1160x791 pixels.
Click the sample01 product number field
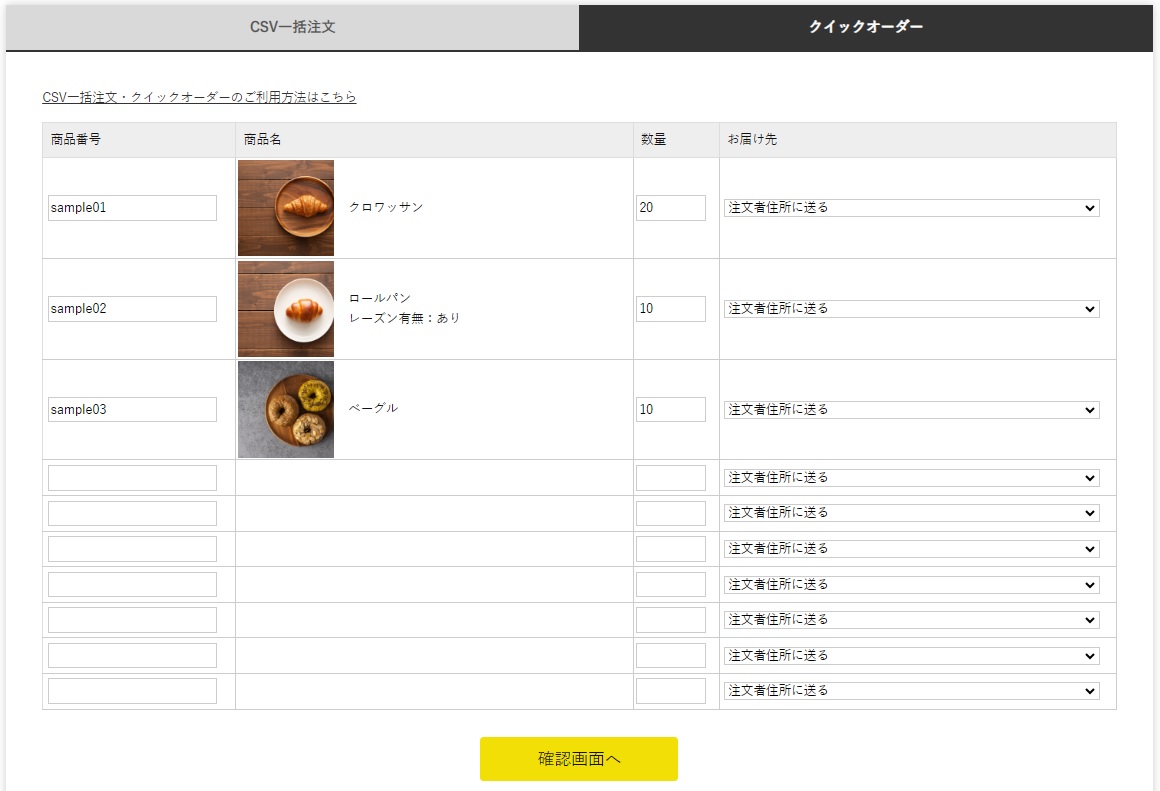click(132, 208)
